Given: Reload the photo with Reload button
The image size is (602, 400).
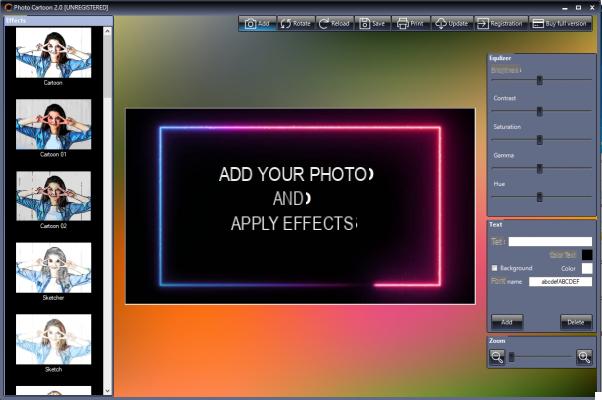Looking at the screenshot, I should pos(334,24).
